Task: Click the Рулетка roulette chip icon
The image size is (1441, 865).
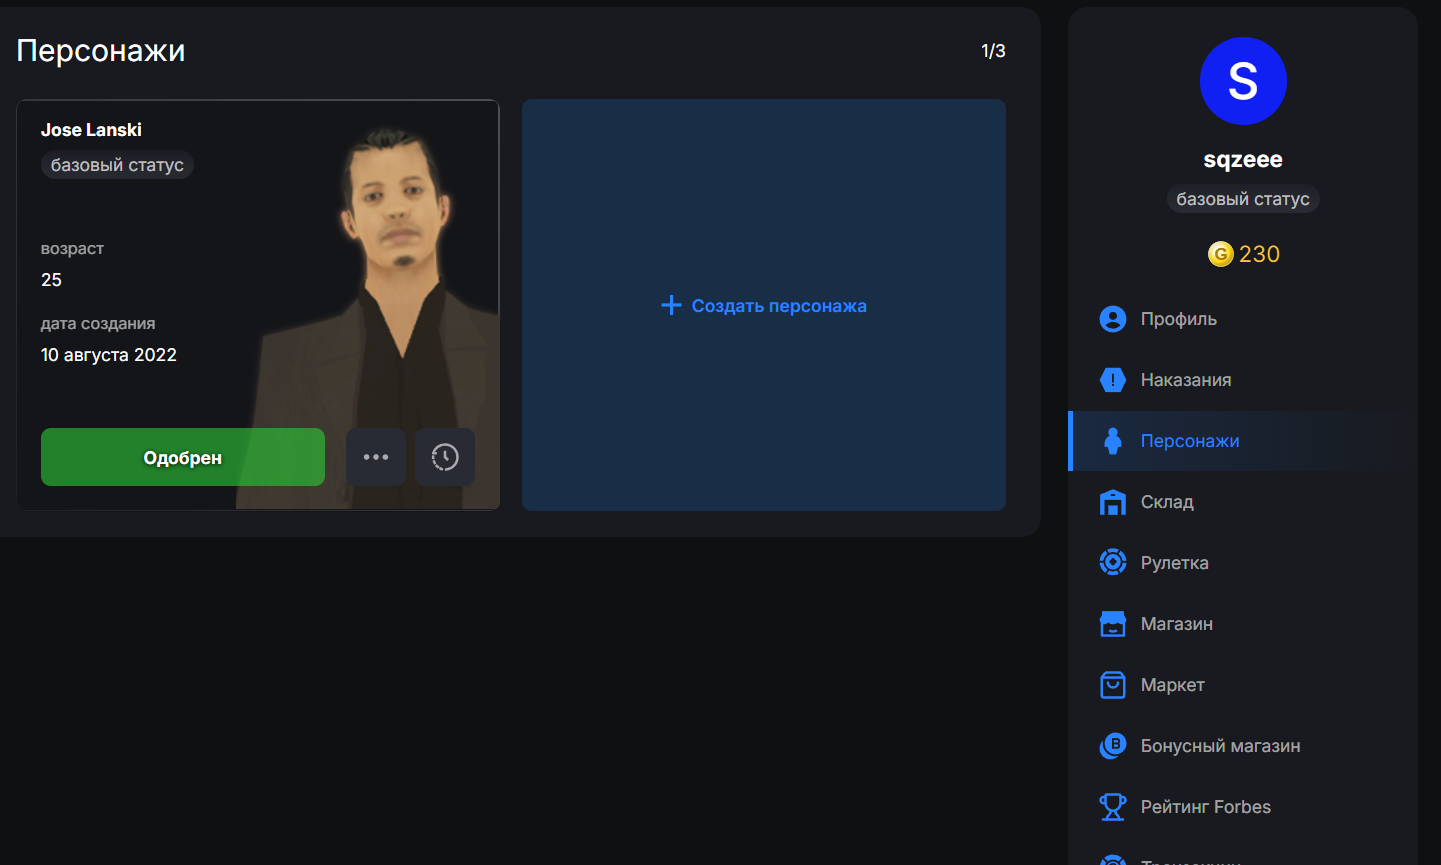Action: [x=1112, y=562]
